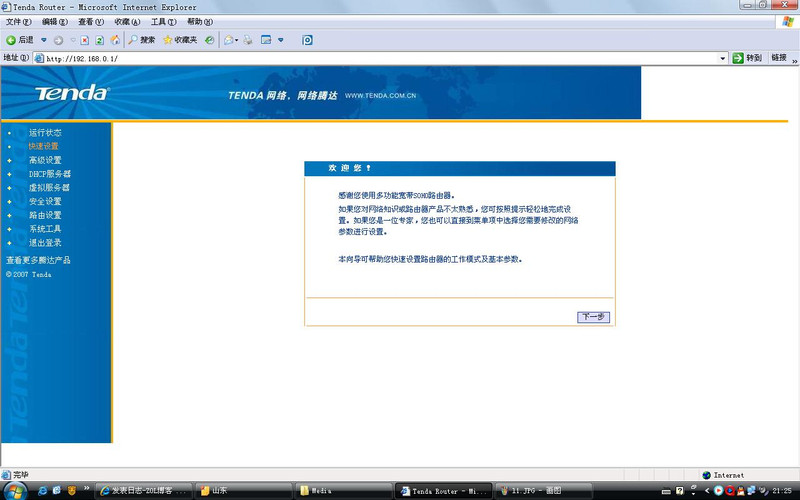This screenshot has width=800, height=500.
Task: Click the Tenda logo in banner
Action: (72, 93)
